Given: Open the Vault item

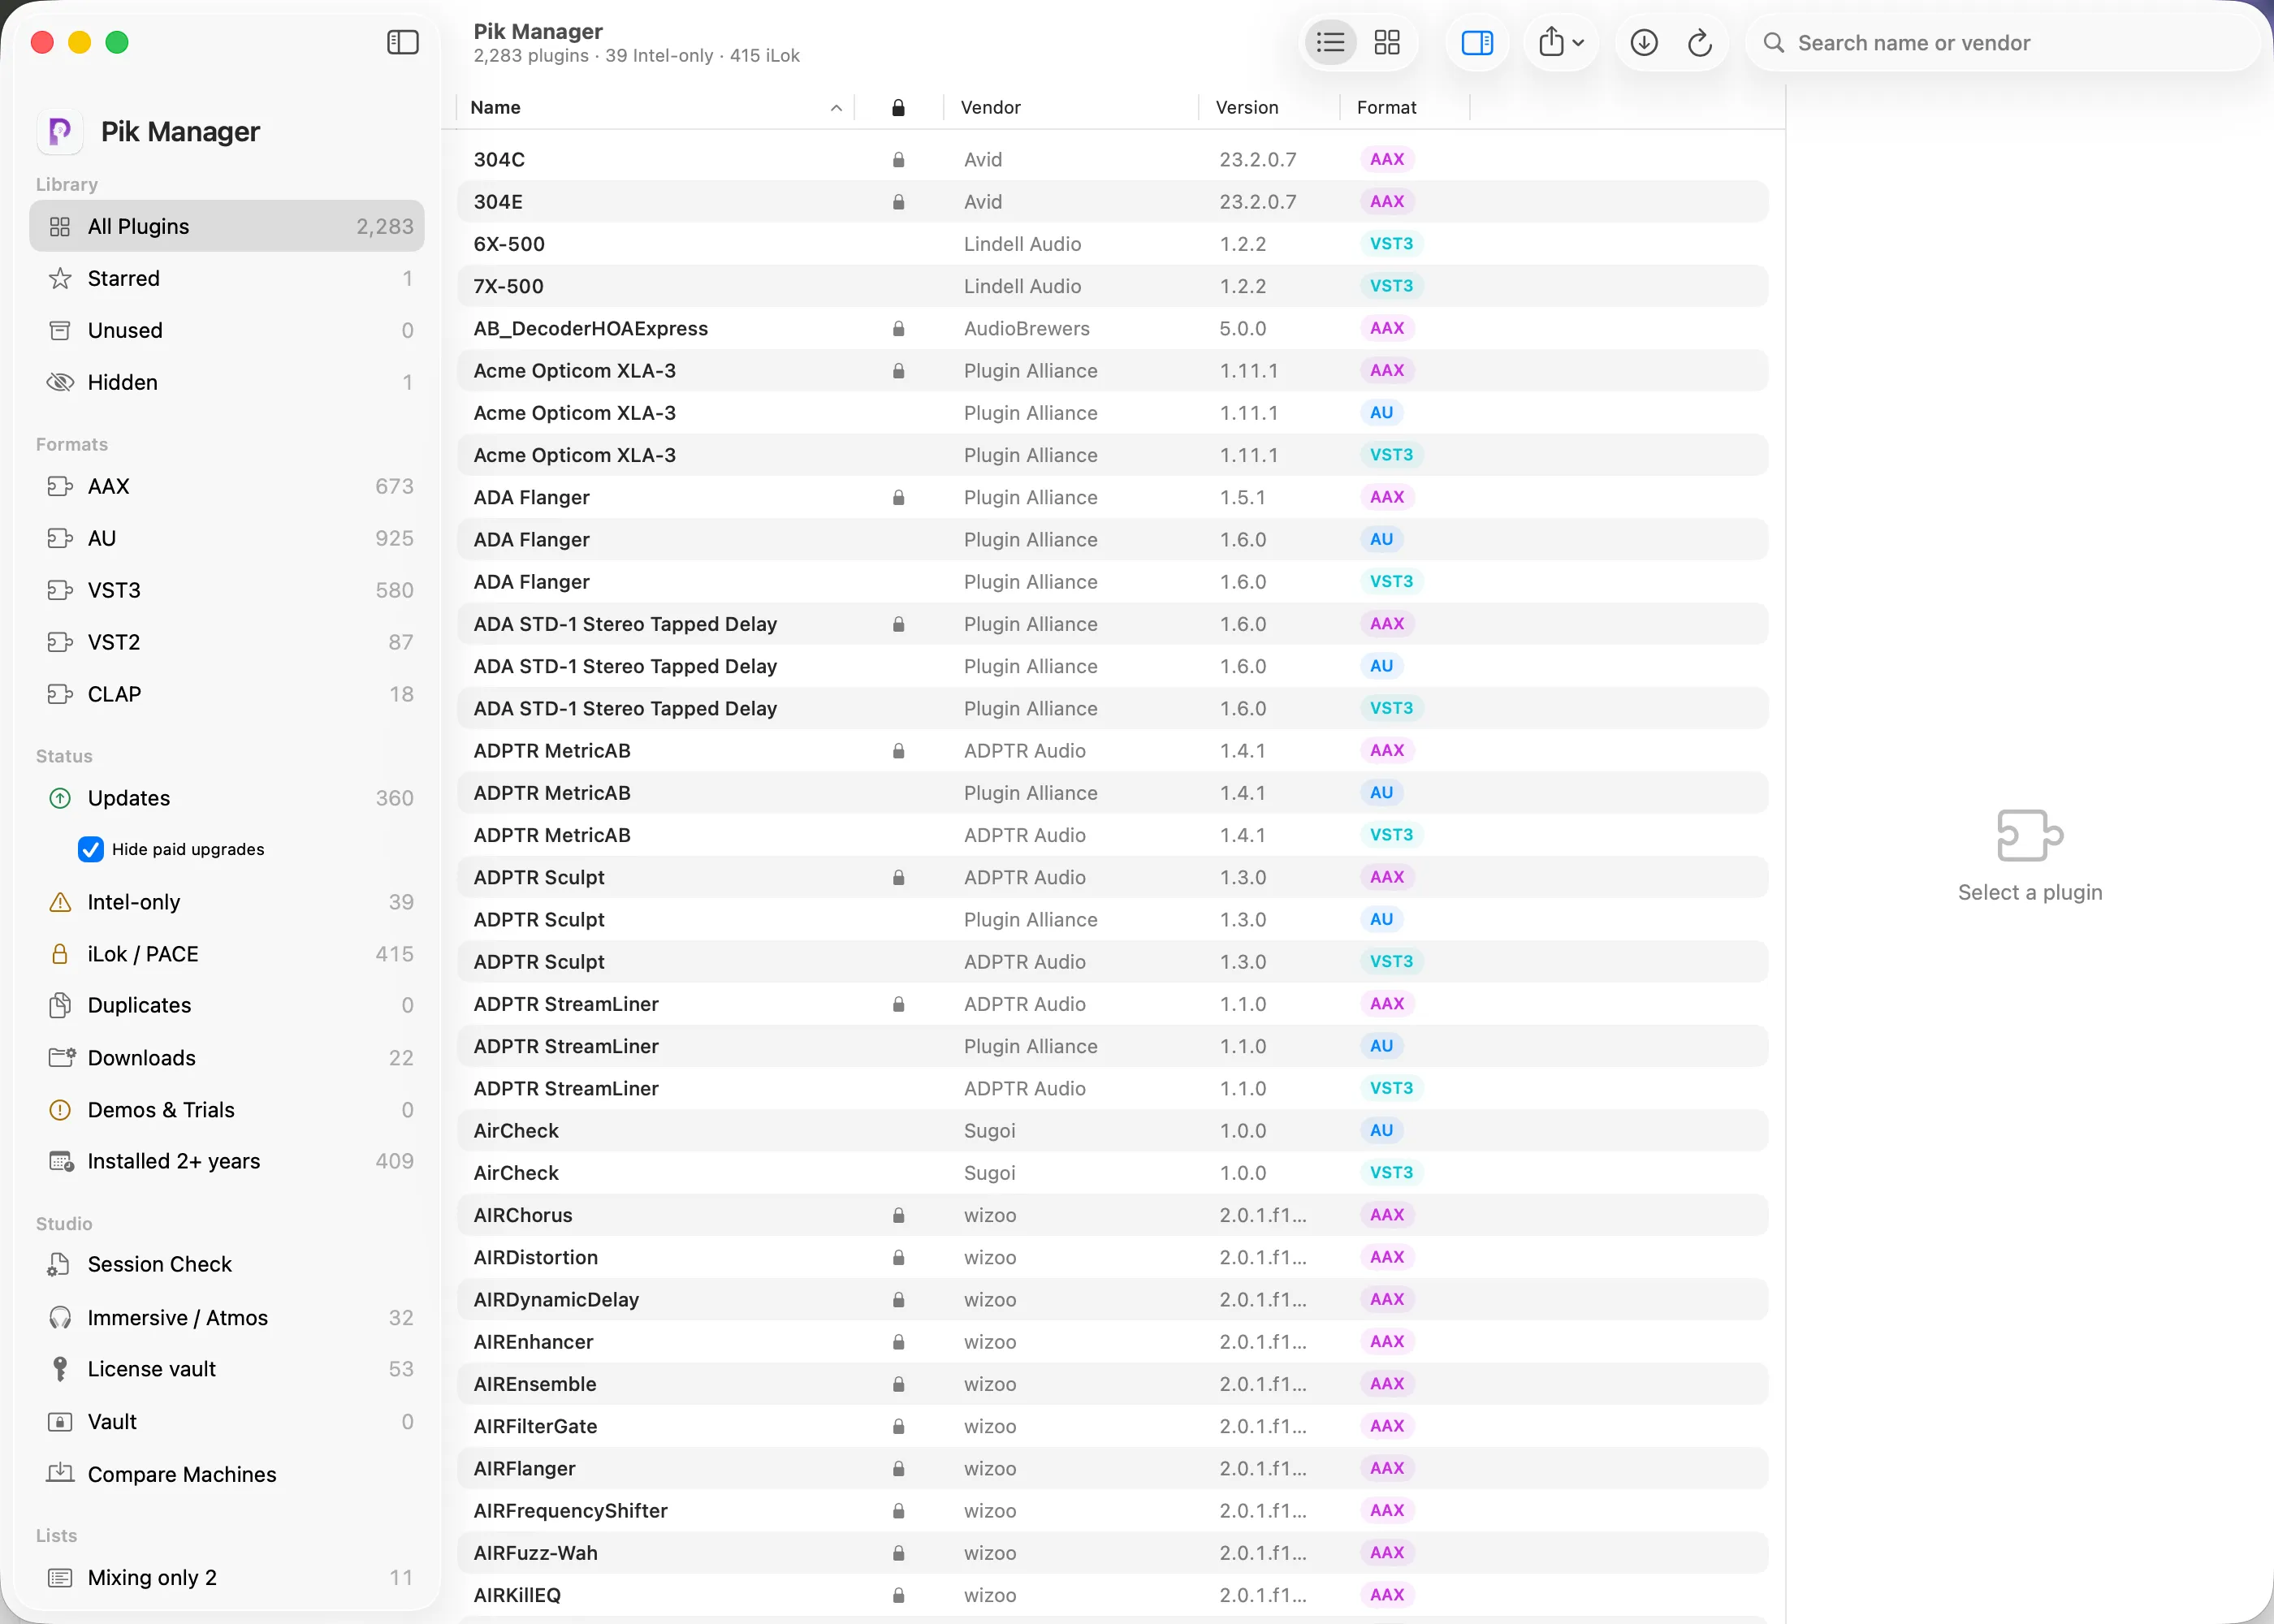Looking at the screenshot, I should (227, 1422).
